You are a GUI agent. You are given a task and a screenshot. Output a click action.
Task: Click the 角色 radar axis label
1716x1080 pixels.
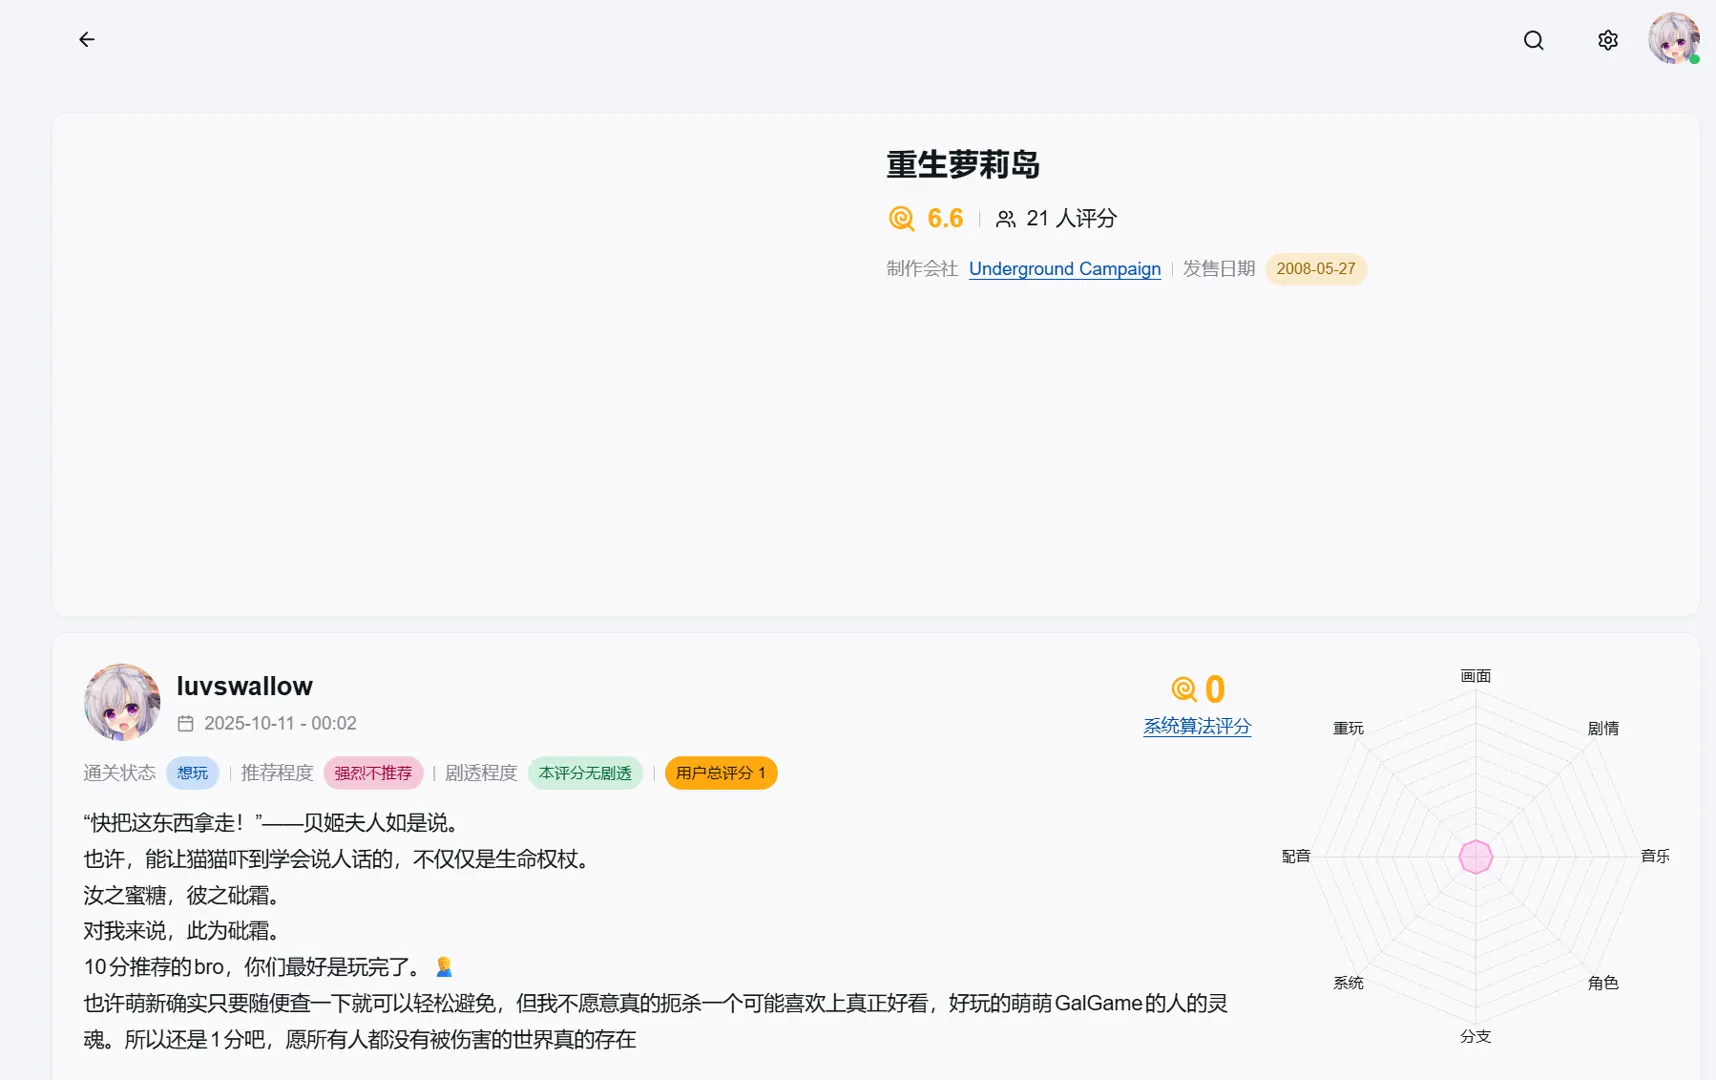tap(1603, 983)
